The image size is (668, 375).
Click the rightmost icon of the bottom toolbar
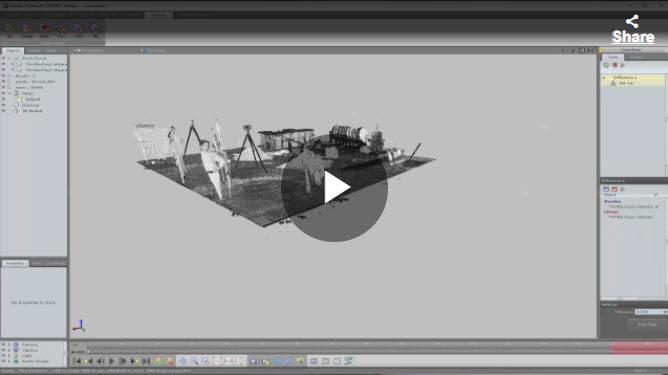point(348,361)
